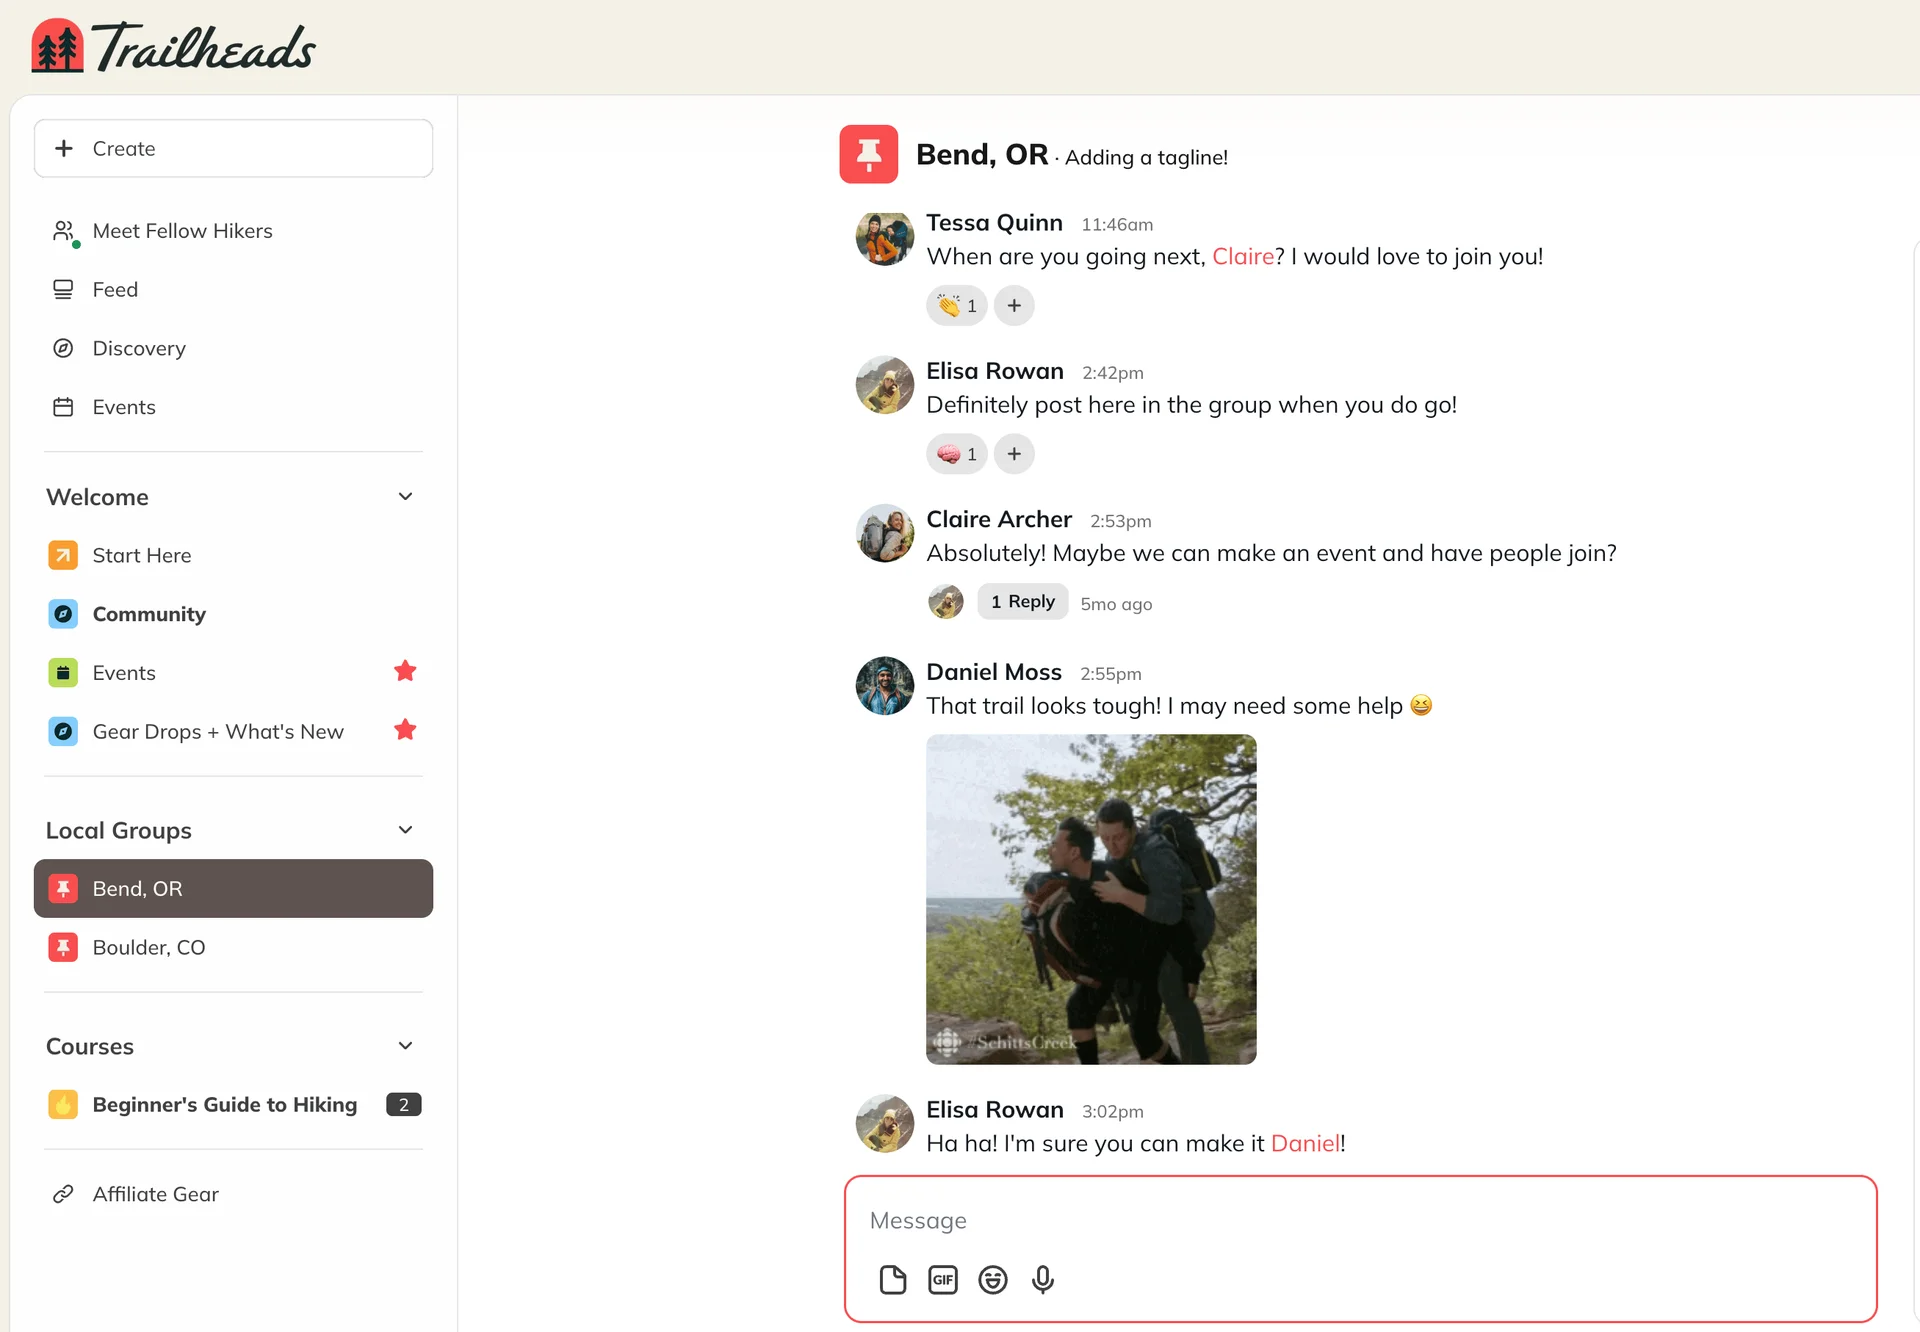The height and width of the screenshot is (1332, 1920).
Task: Click the yellow Beginner's Guide course icon
Action: [x=63, y=1105]
